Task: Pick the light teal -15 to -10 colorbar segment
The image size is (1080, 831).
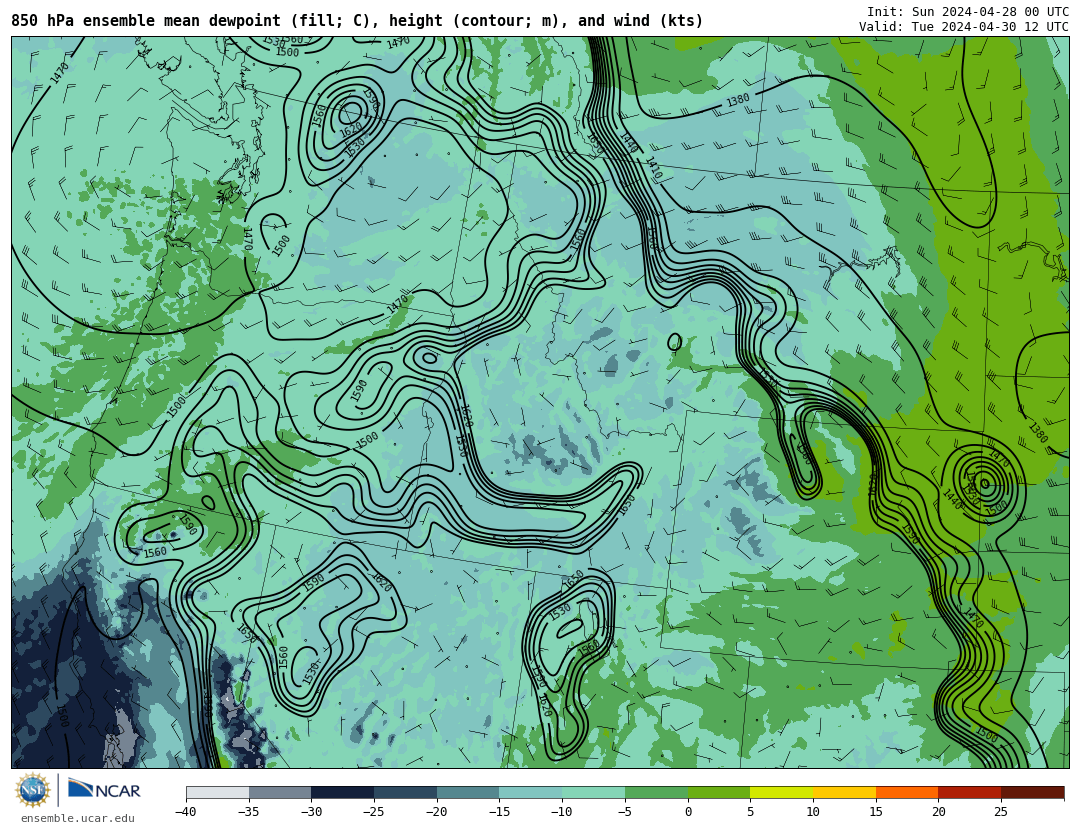Action: coord(531,793)
